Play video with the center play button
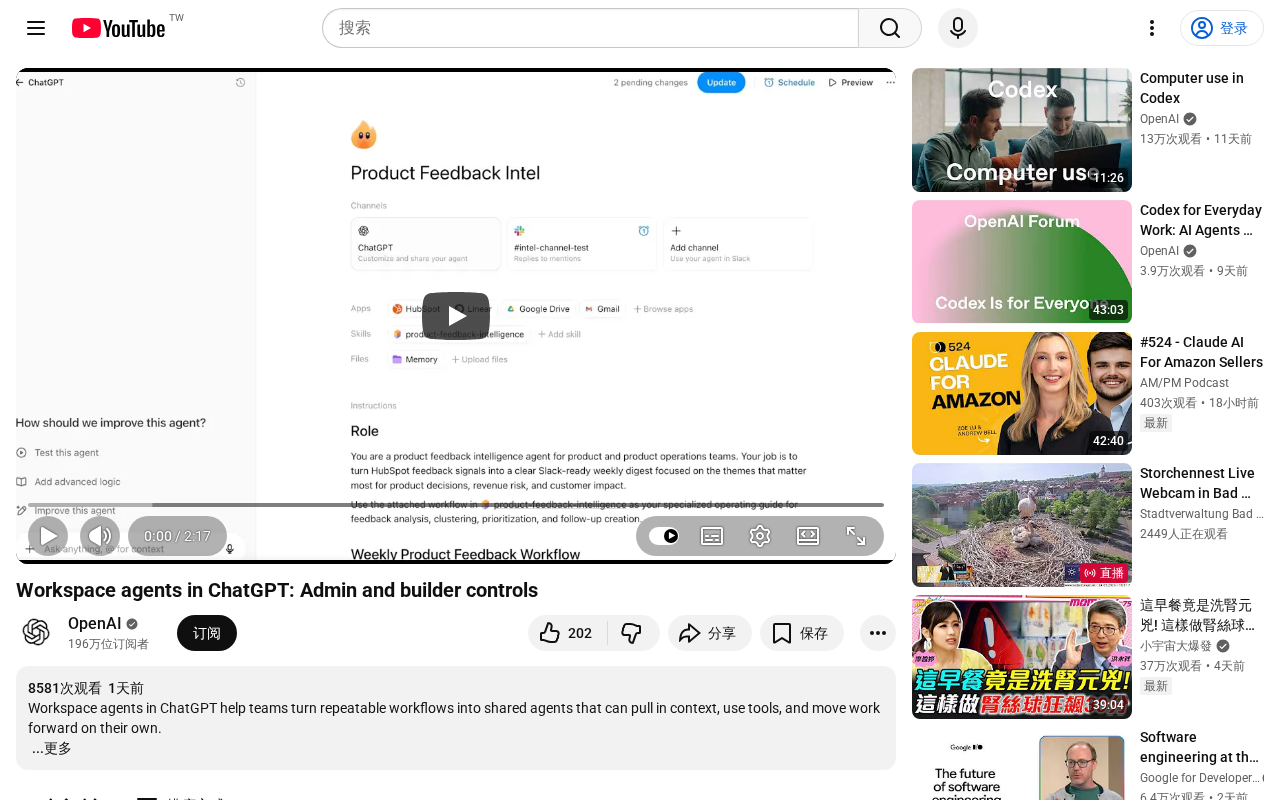Screen dimensions: 1280x800 (x=456, y=316)
